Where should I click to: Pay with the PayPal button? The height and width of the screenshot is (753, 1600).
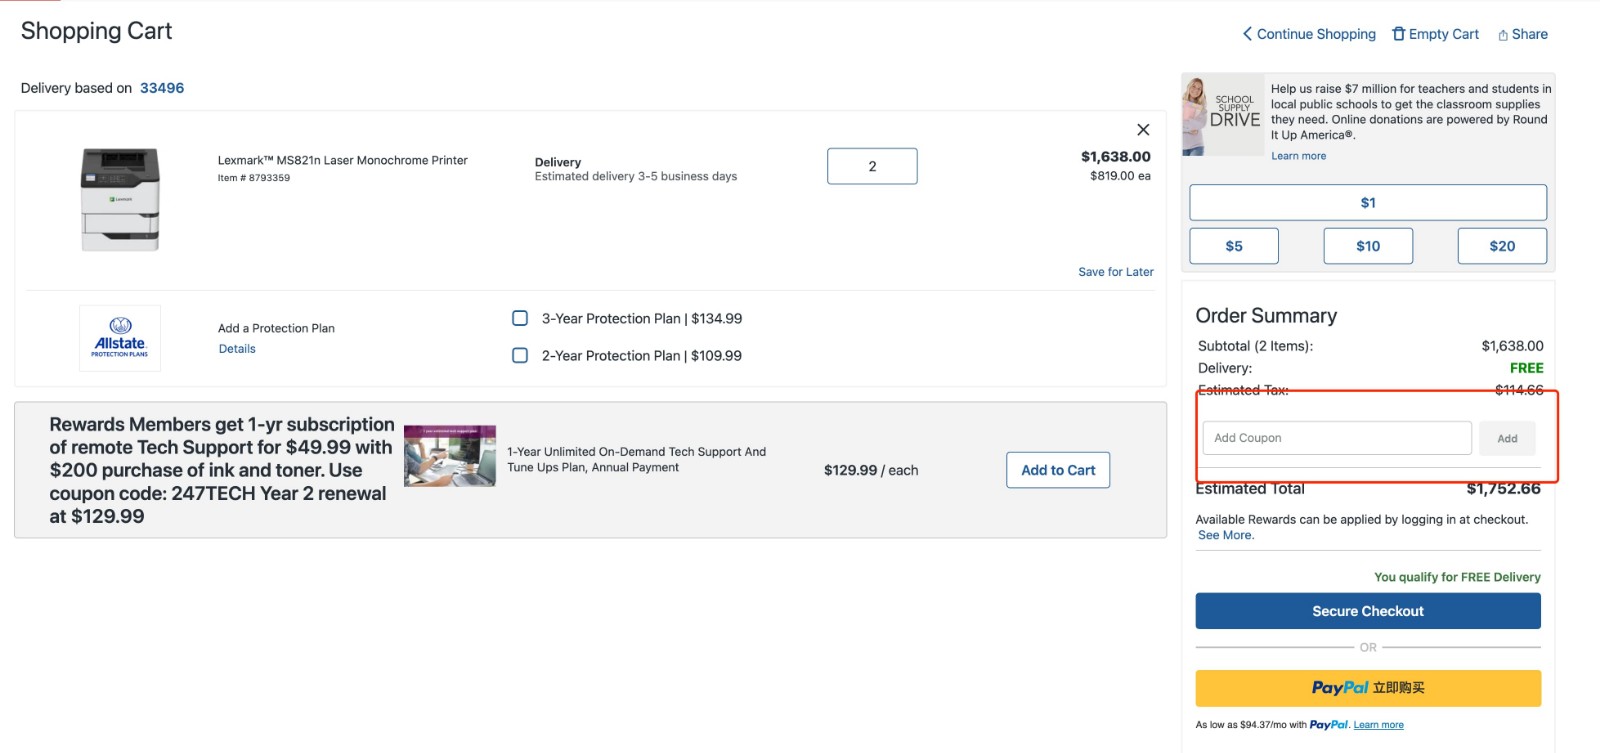click(1368, 688)
